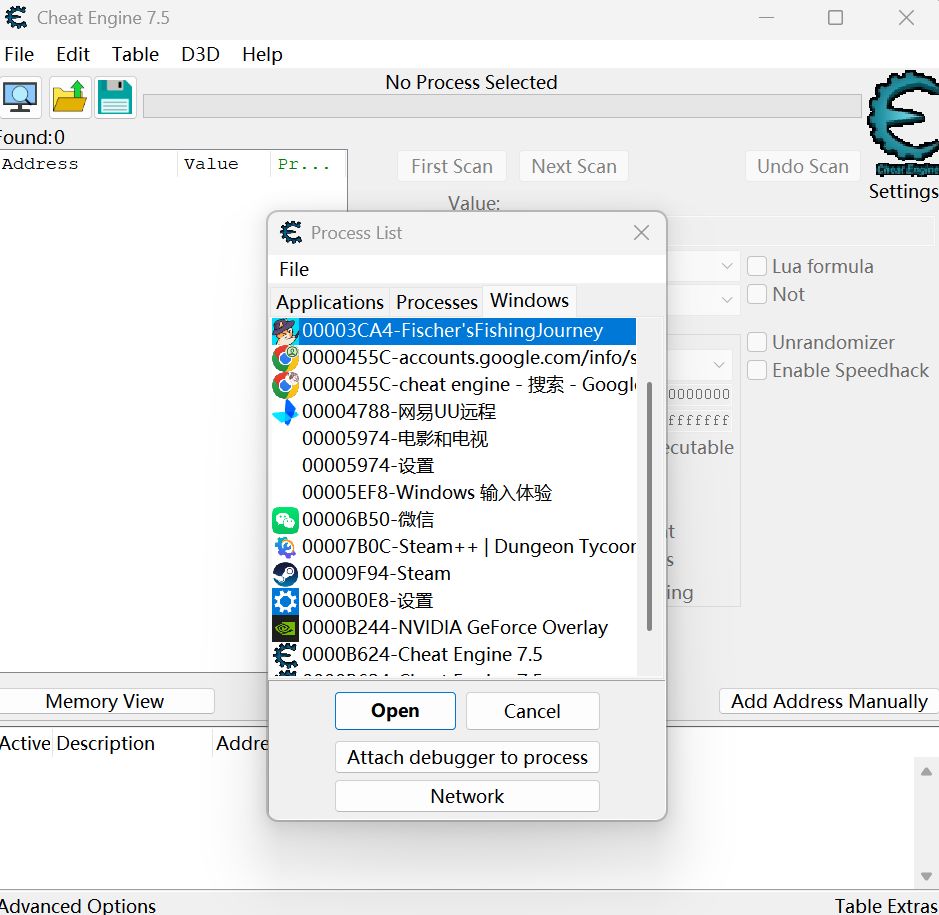Click the gear icon next to 0000B0E8-设置
The height and width of the screenshot is (915, 939).
click(x=285, y=601)
